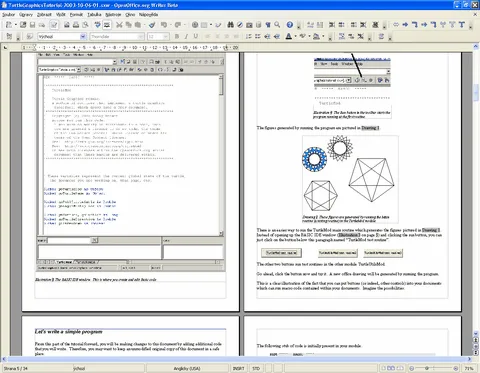
Task: Open the Soubor menu
Action: click(9, 14)
